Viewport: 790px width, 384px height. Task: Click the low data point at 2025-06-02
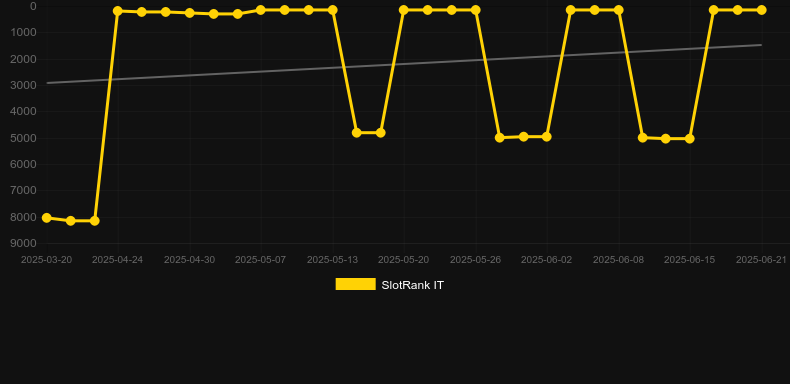547,137
